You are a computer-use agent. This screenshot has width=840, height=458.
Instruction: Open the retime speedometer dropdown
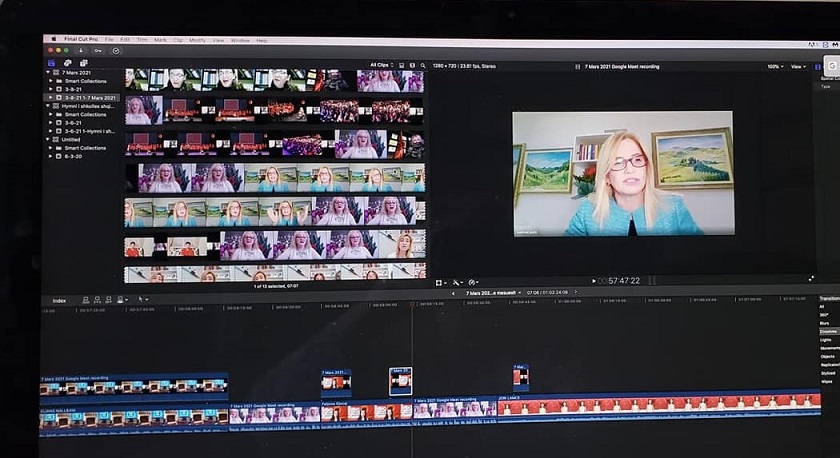point(474,282)
